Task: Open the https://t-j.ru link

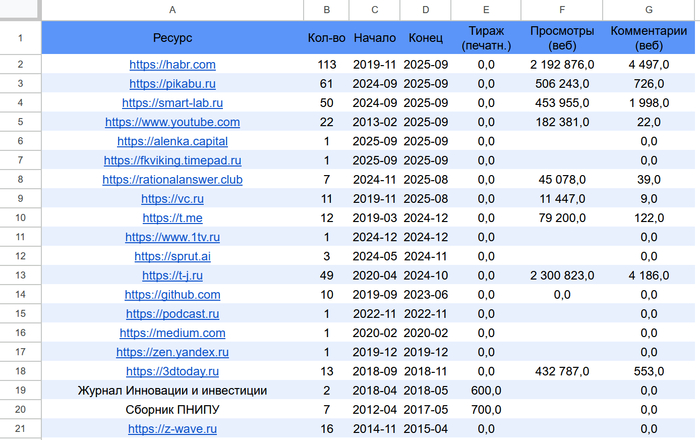Action: pyautogui.click(x=172, y=276)
